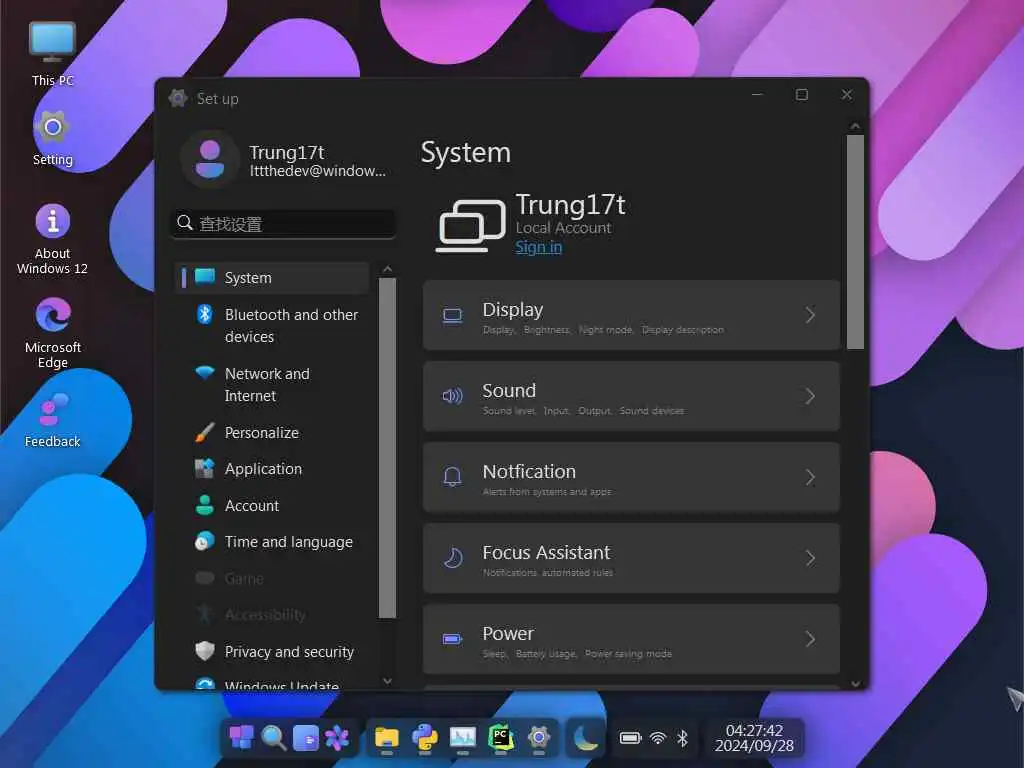Launch Microsoft Edge from the desktop
Image resolution: width=1024 pixels, height=768 pixels.
(x=52, y=332)
